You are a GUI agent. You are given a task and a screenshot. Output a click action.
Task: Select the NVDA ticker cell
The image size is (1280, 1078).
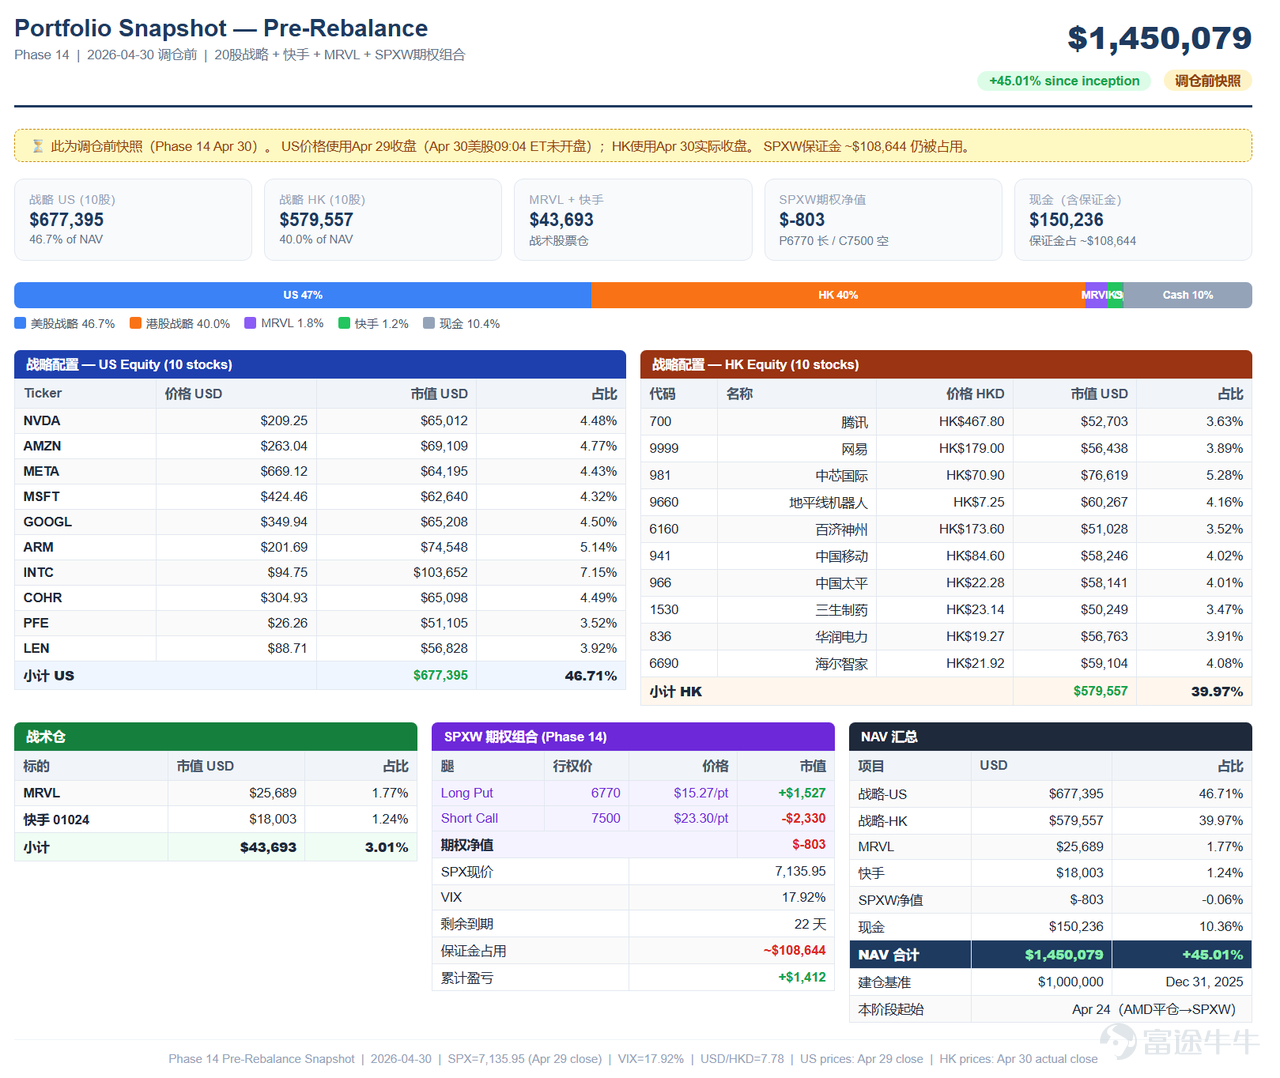[85, 421]
